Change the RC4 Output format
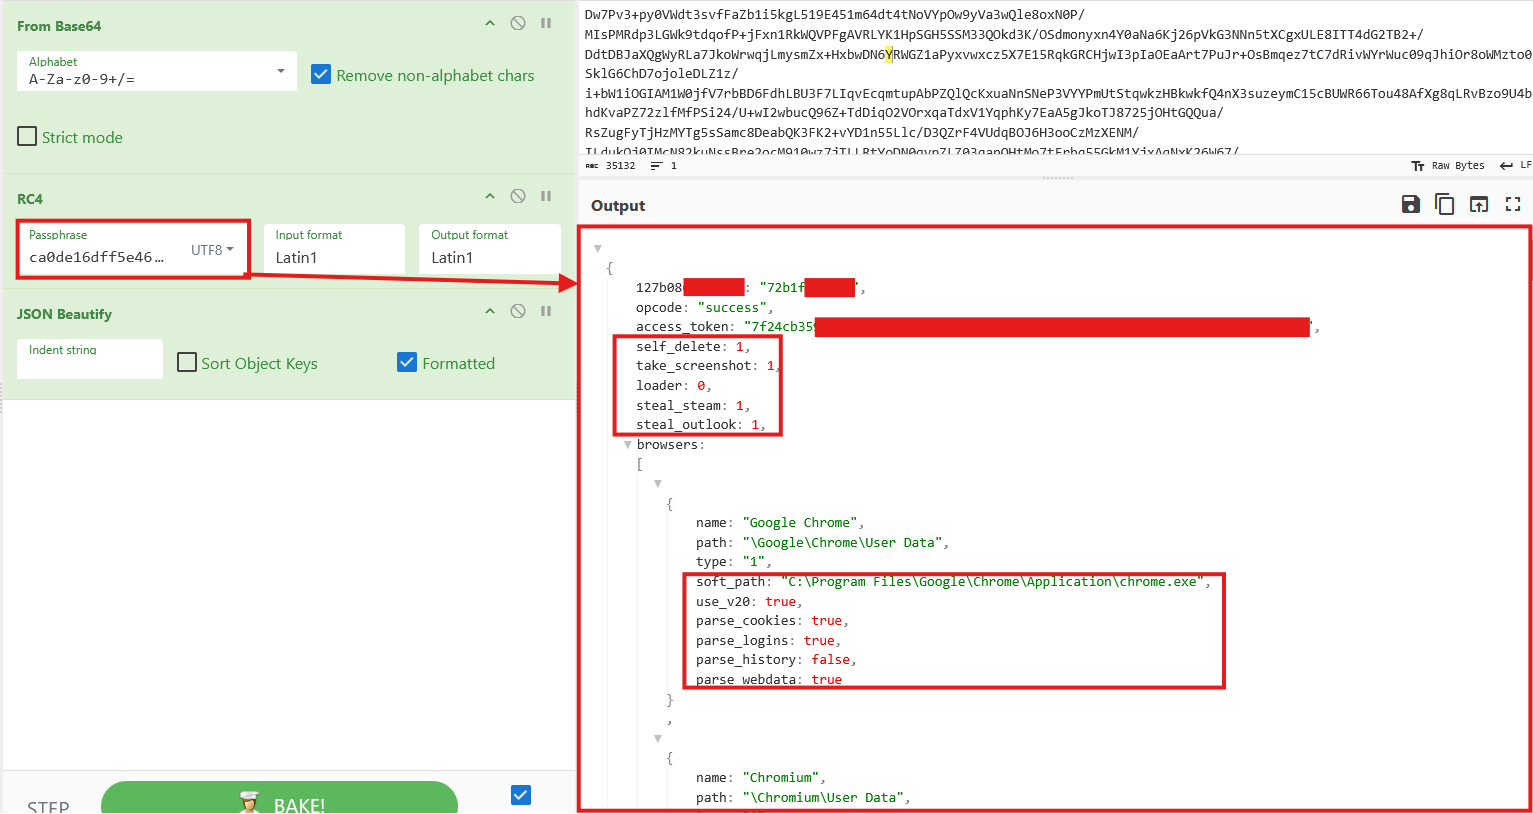The image size is (1533, 814). pos(489,249)
